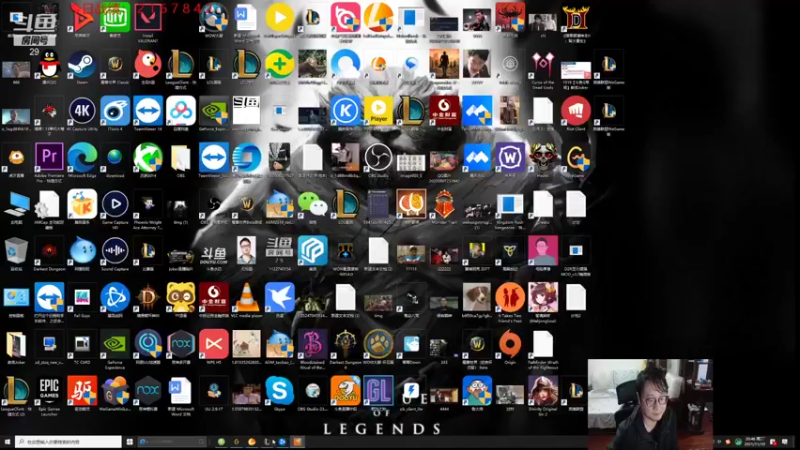Open the purple W icon beside Hades
This screenshot has width=800, height=450.
[x=510, y=157]
